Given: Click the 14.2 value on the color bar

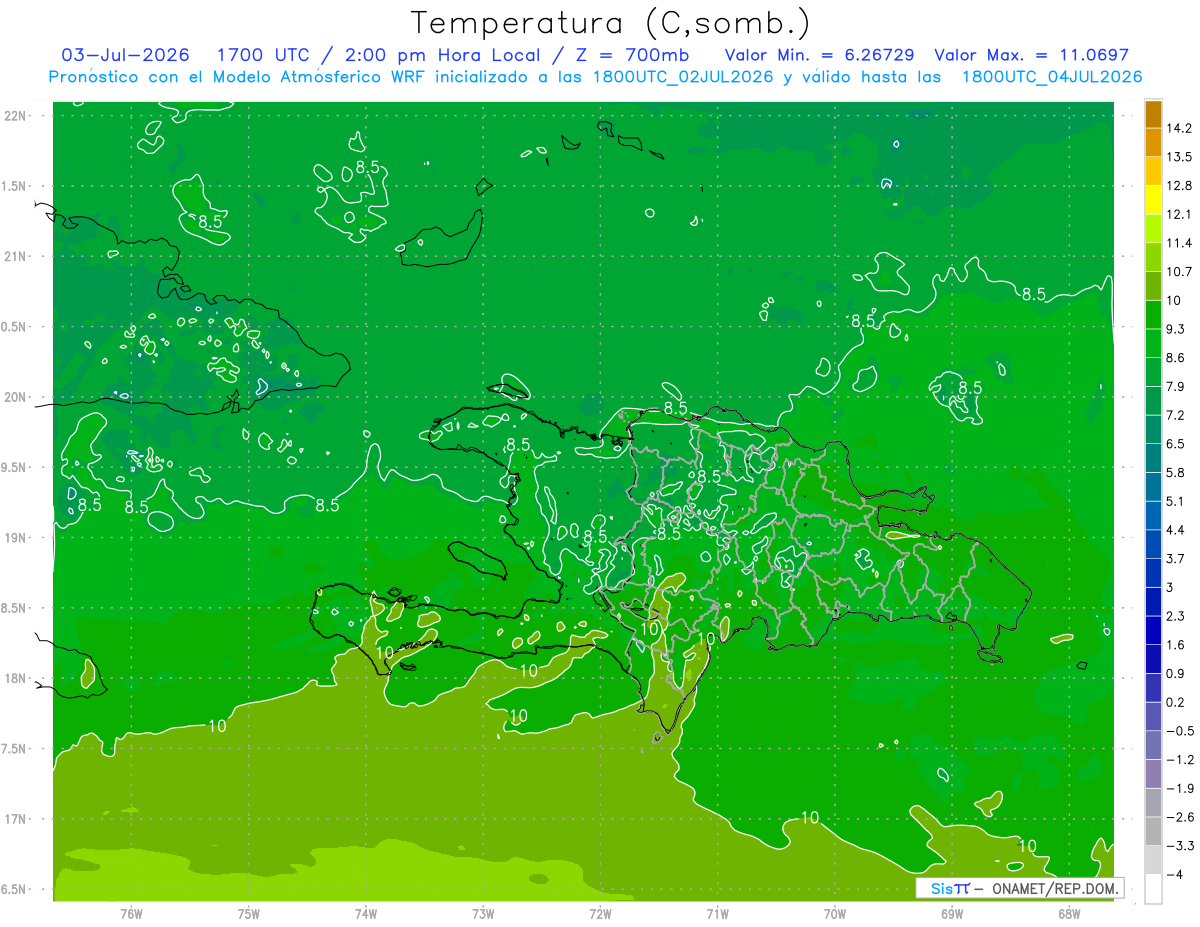Looking at the screenshot, I should (1179, 128).
